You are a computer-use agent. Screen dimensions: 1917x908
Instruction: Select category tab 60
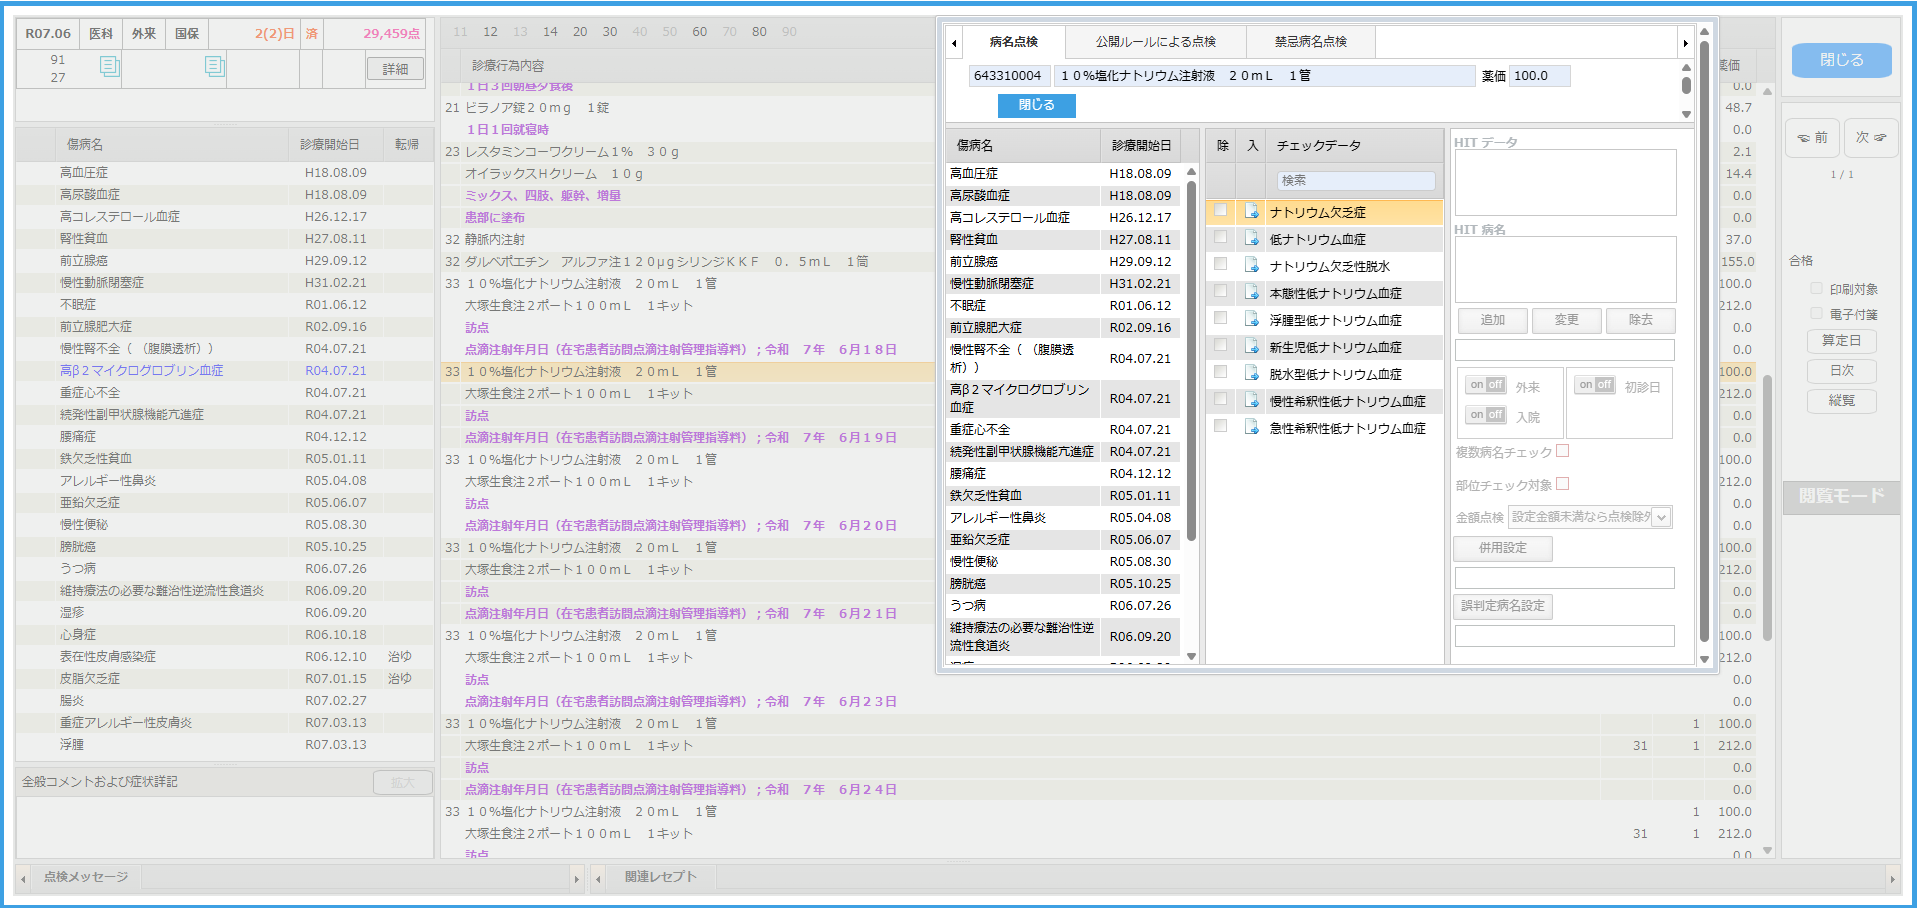pyautogui.click(x=699, y=32)
